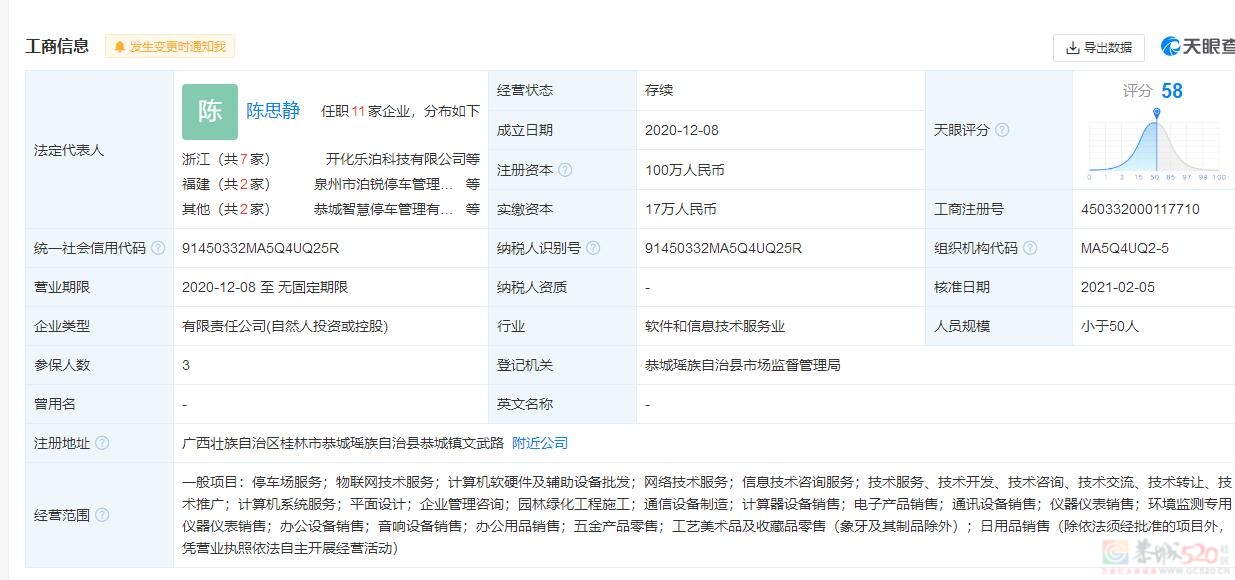The image size is (1235, 580).
Task: Click 福建(共2家) region entry
Action: coord(226,184)
